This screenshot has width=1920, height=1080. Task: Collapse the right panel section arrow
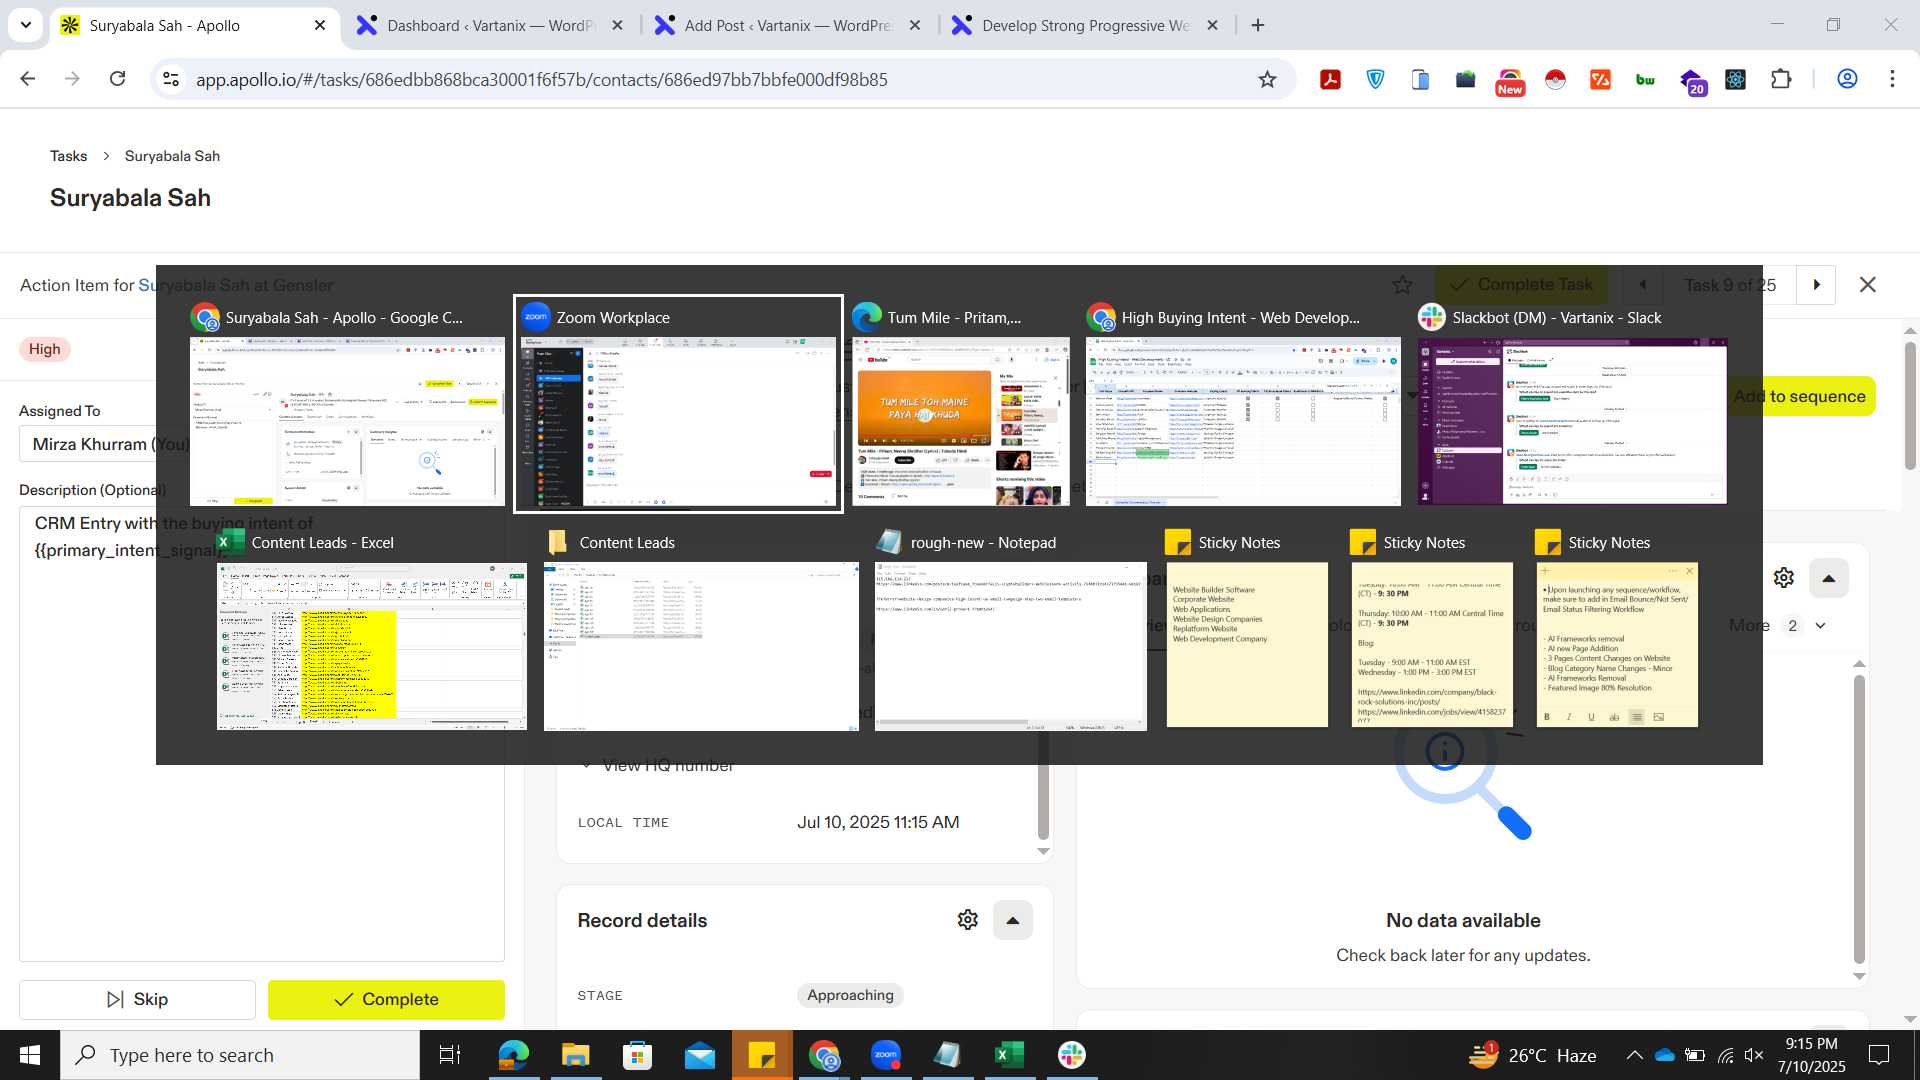tap(1829, 578)
